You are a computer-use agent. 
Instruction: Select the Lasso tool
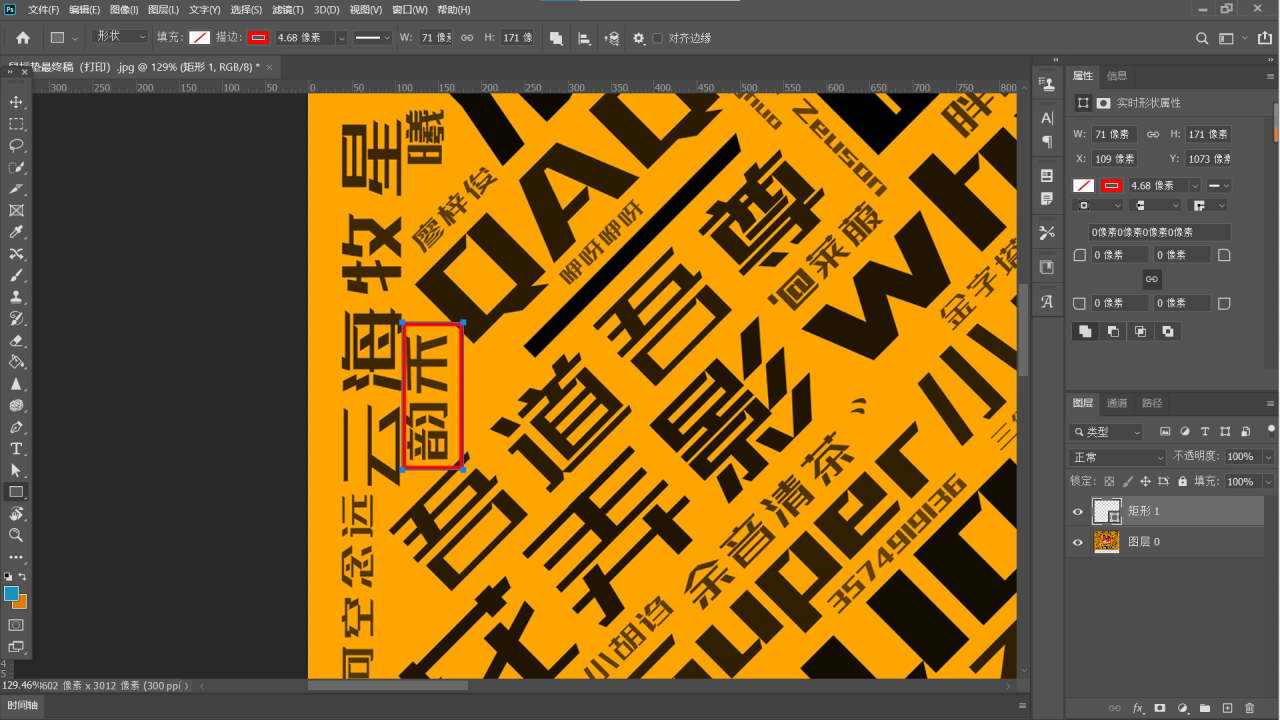click(16, 146)
